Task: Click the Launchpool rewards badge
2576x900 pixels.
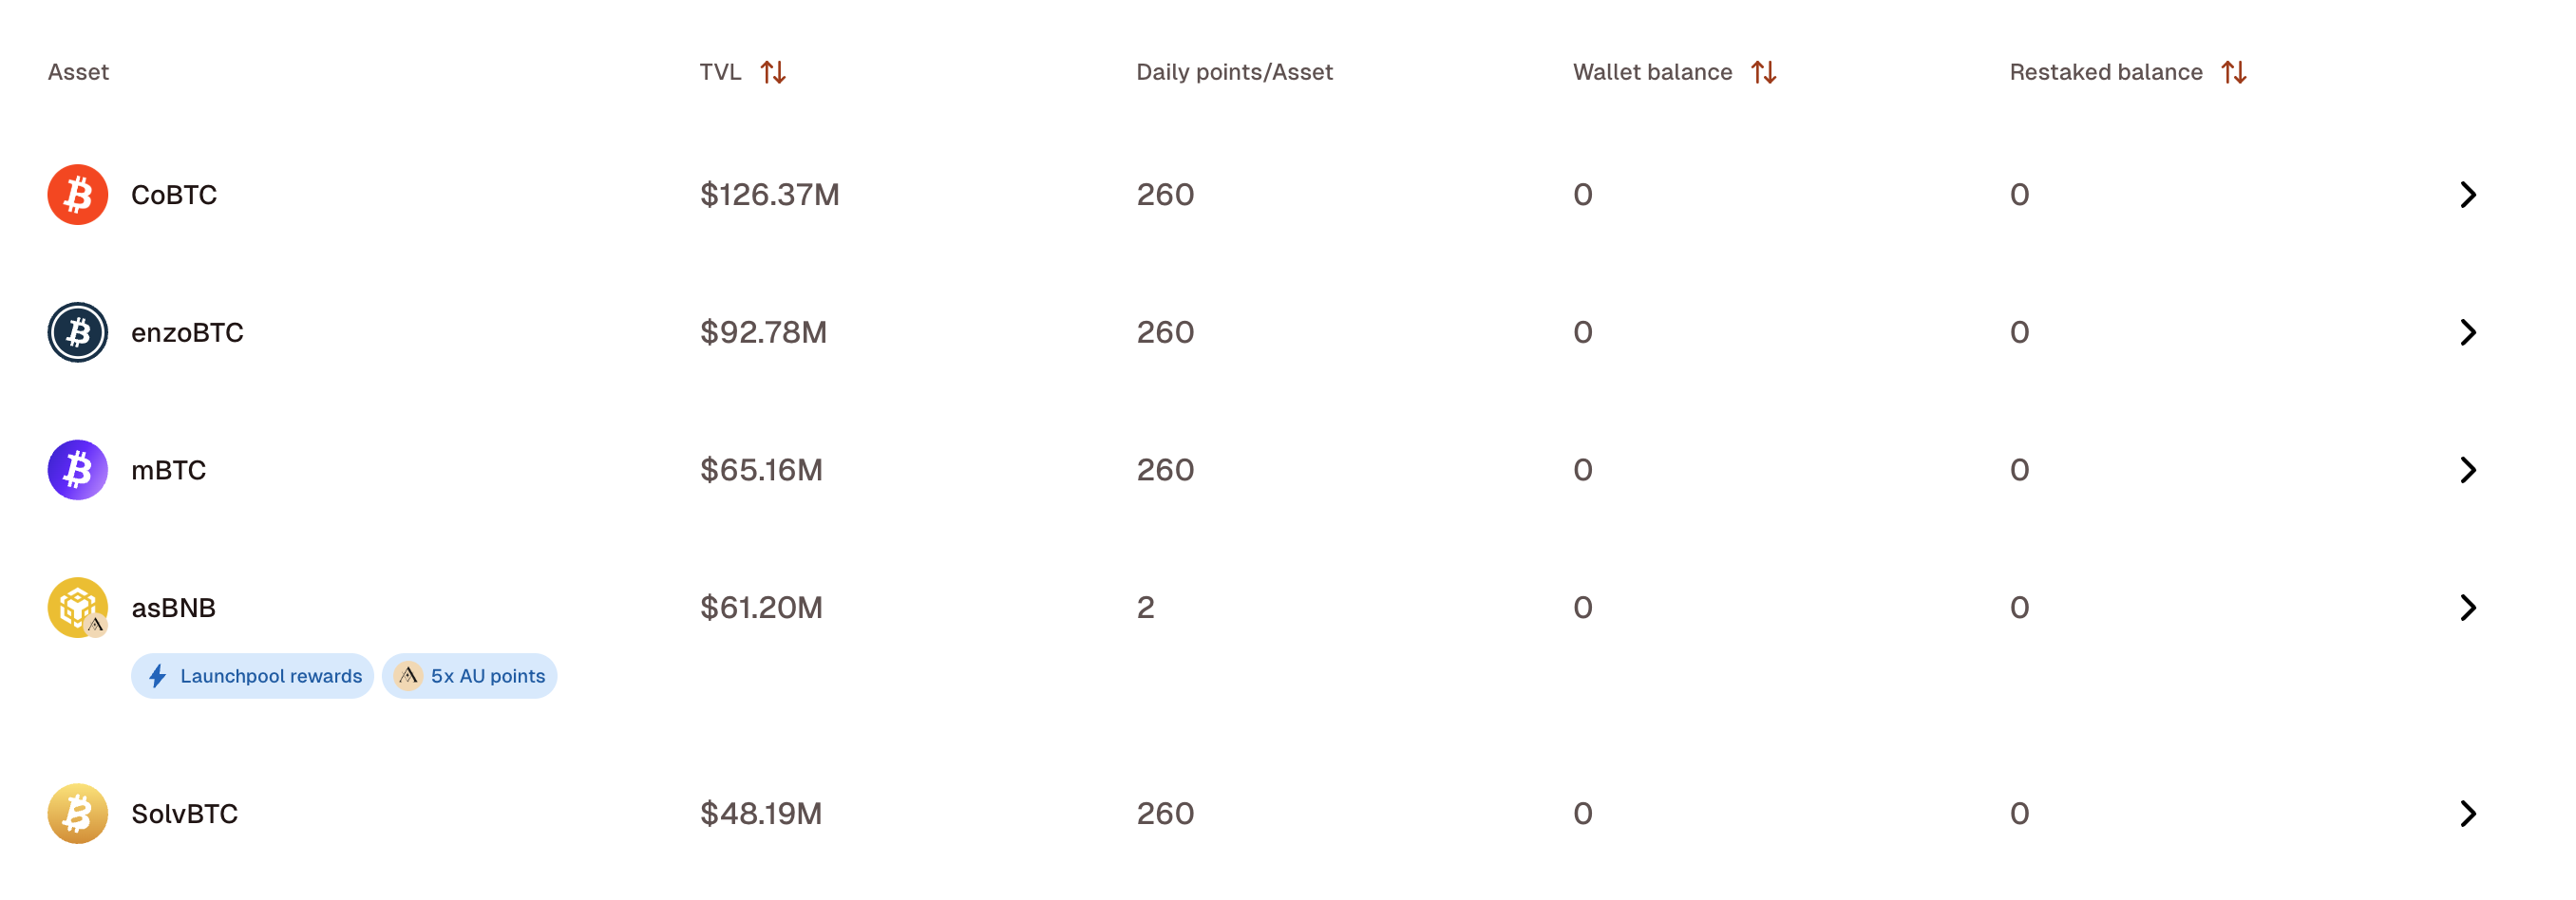Action: coord(253,676)
